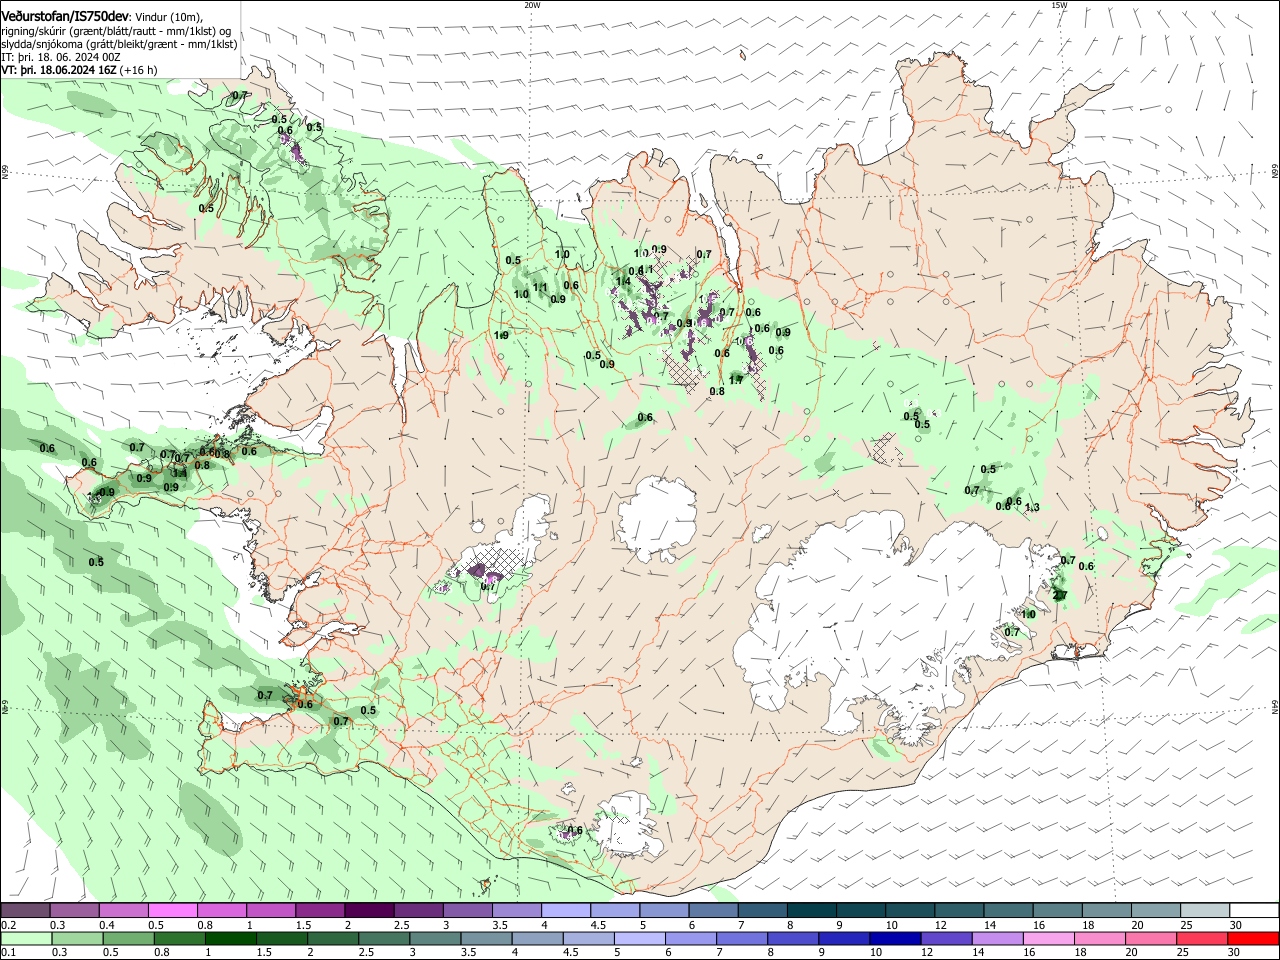Screen dimensions: 1280x960
Task: Click the dark teal top-row swatch between 8 and 9
Action: click(810, 911)
